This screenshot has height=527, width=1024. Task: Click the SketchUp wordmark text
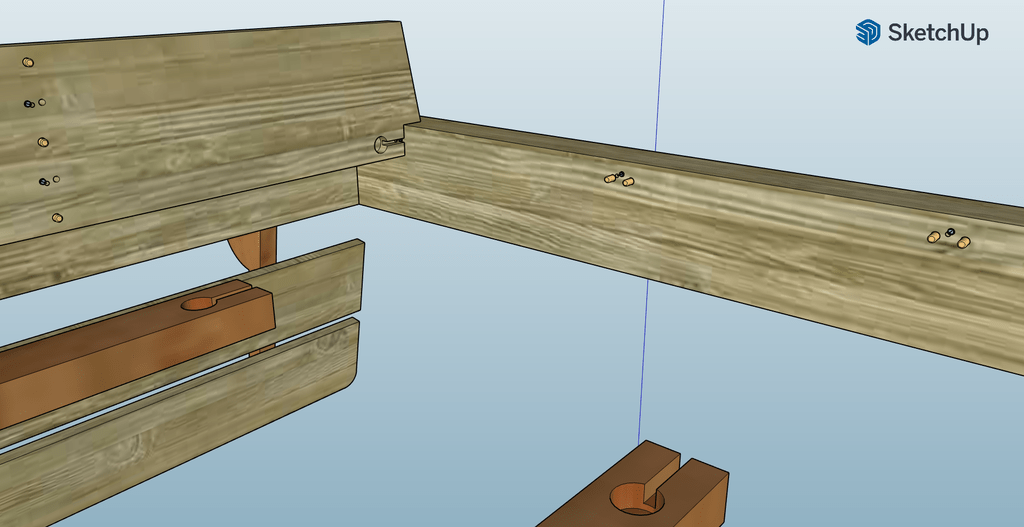(x=938, y=33)
